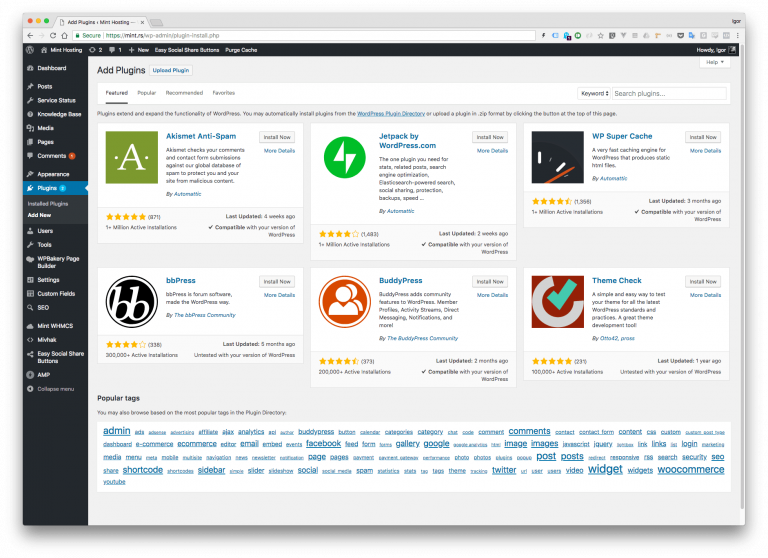Open Chrome three-dot menu
768x558 pixels.
(738, 35)
